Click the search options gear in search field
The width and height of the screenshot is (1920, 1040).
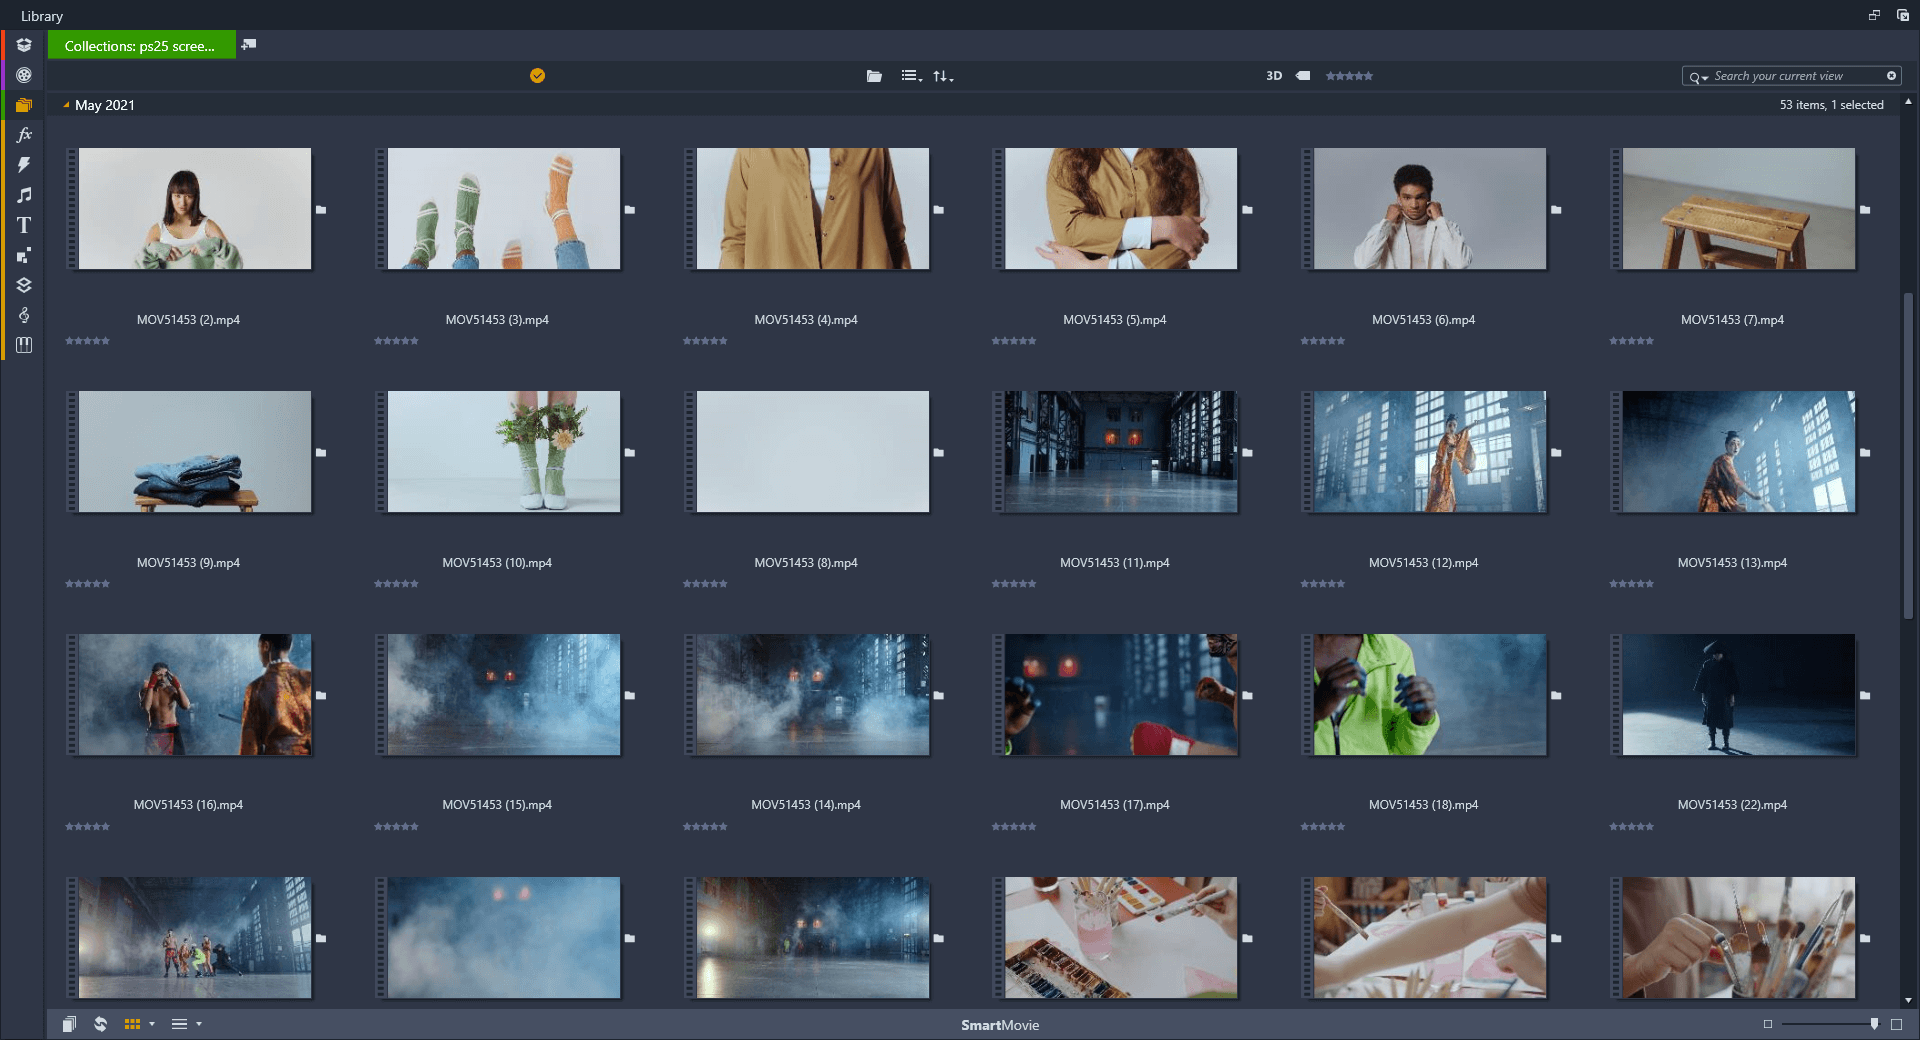point(1699,76)
